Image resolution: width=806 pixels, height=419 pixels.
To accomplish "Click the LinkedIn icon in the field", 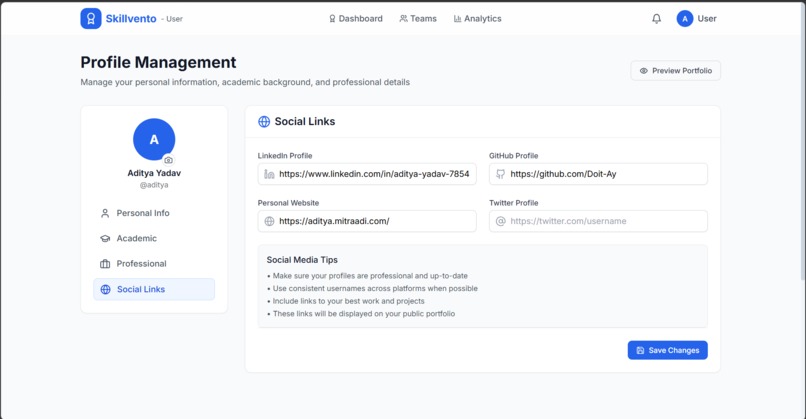I will (269, 174).
